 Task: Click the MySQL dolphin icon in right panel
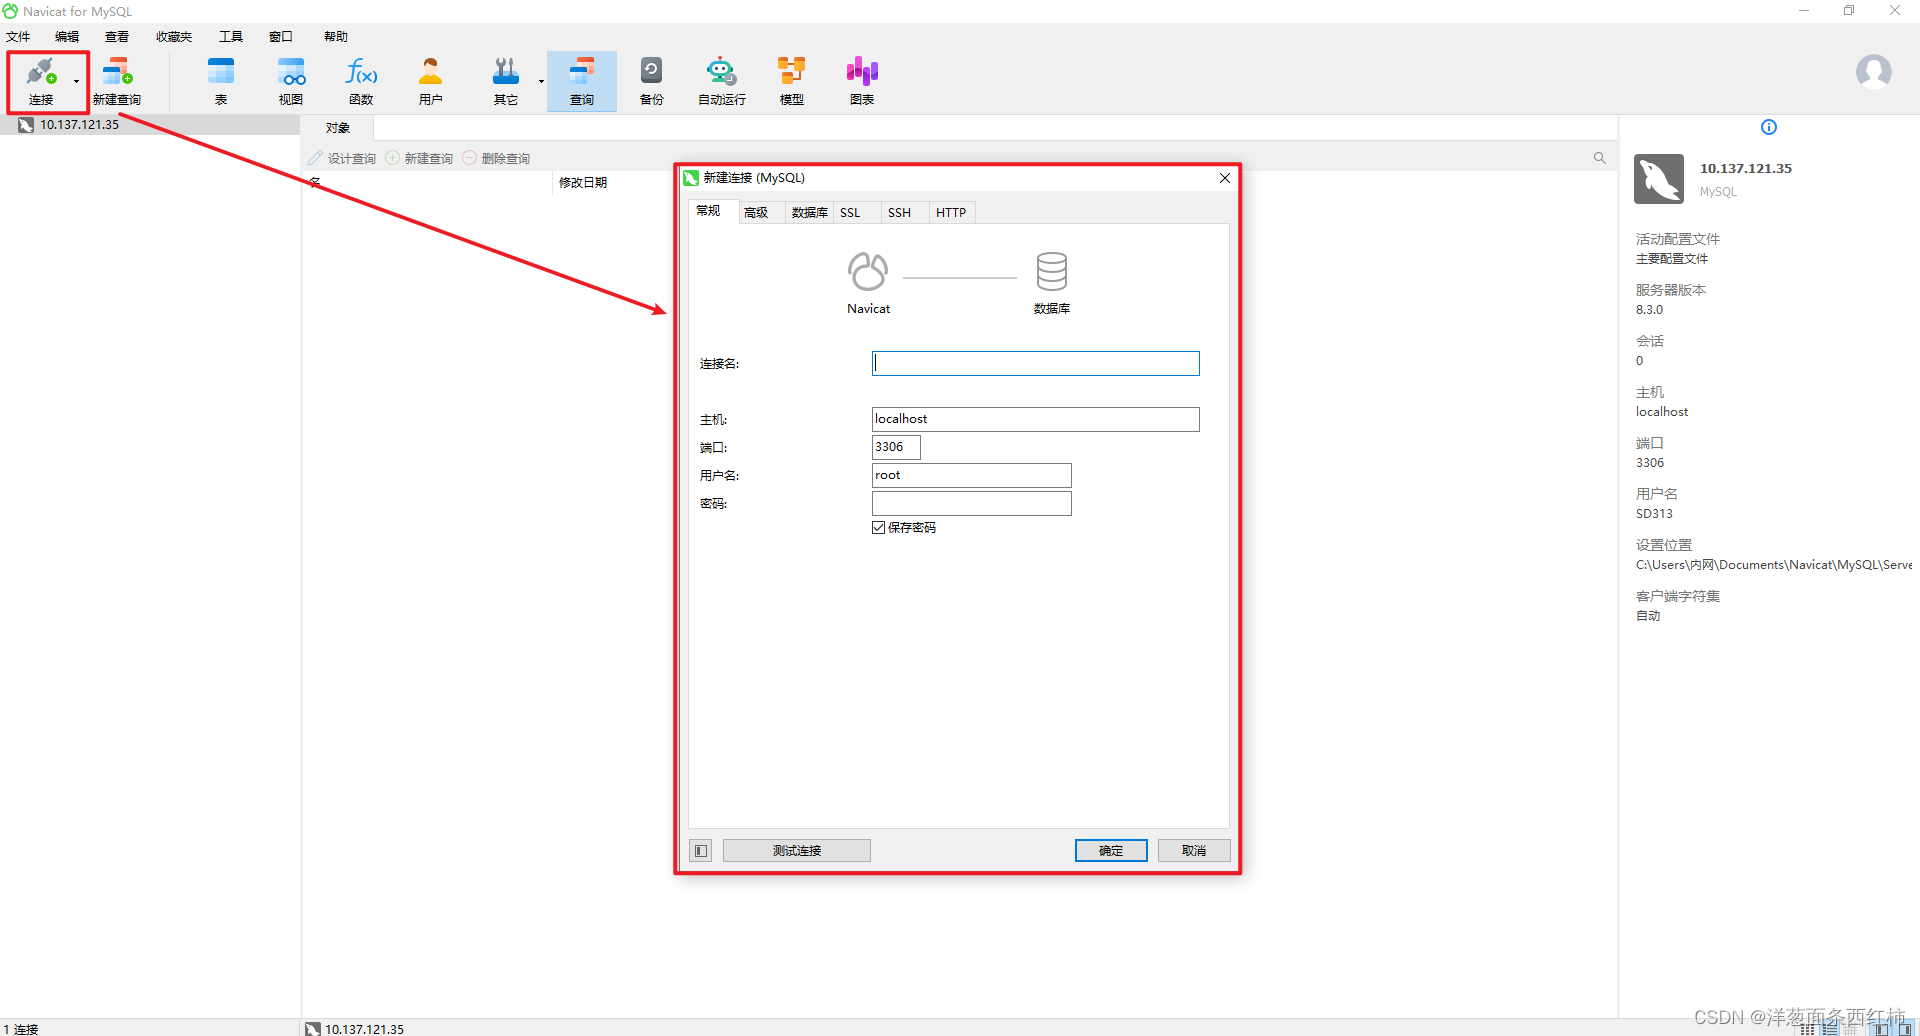(1659, 179)
